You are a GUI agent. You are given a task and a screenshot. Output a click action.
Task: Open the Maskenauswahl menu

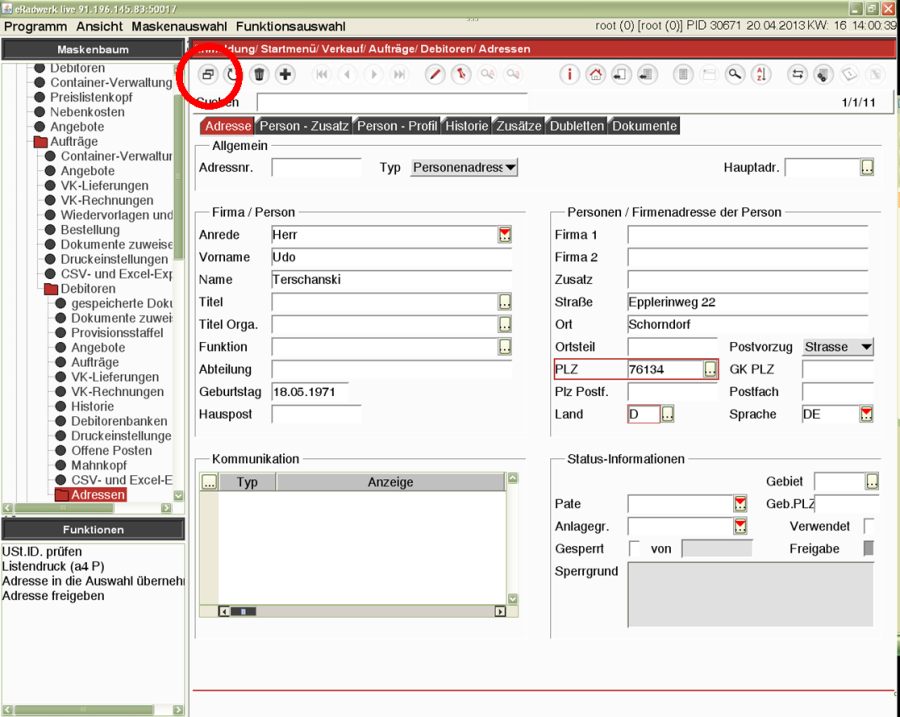tap(179, 26)
